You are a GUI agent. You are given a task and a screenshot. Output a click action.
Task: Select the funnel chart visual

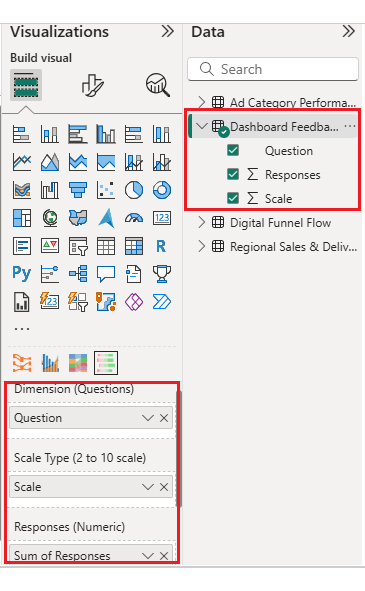coord(78,190)
